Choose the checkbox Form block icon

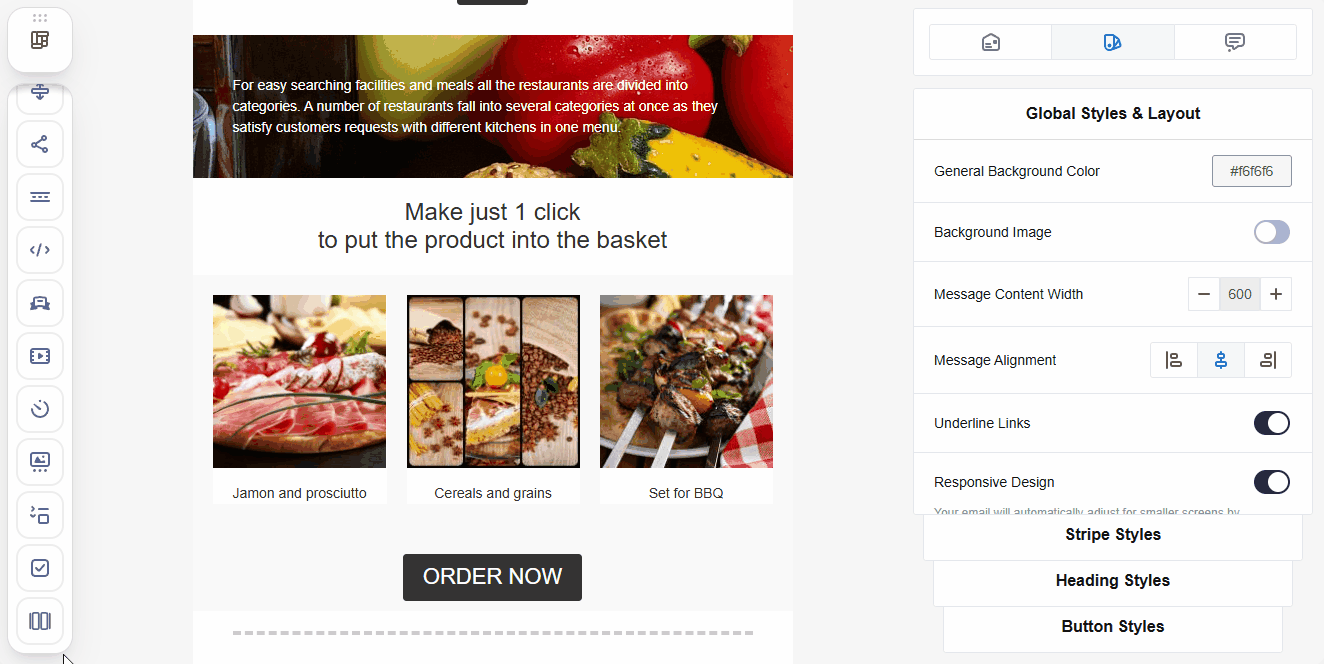40,568
